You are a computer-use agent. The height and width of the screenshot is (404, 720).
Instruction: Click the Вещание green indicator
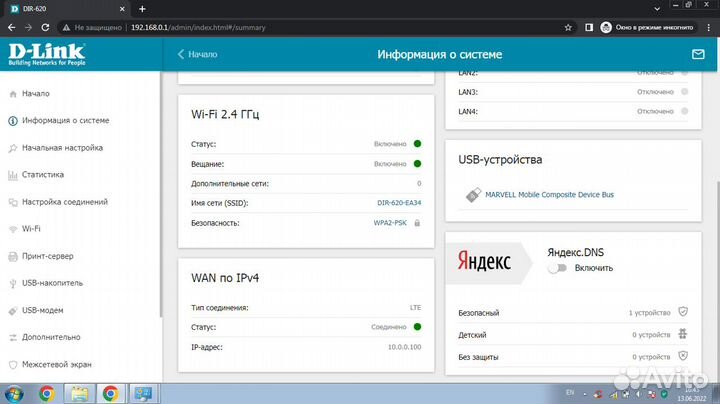coord(417,164)
